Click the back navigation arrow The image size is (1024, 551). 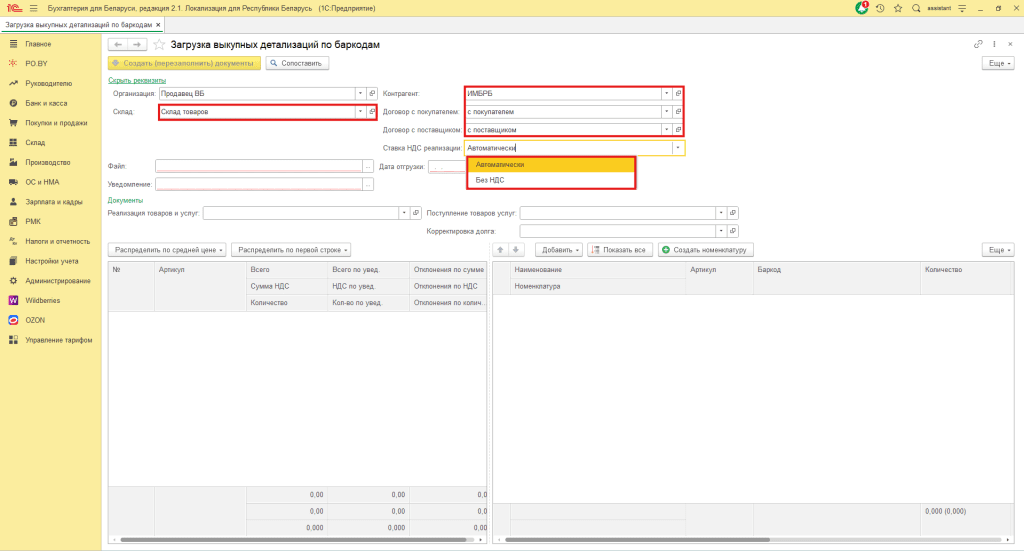117,45
